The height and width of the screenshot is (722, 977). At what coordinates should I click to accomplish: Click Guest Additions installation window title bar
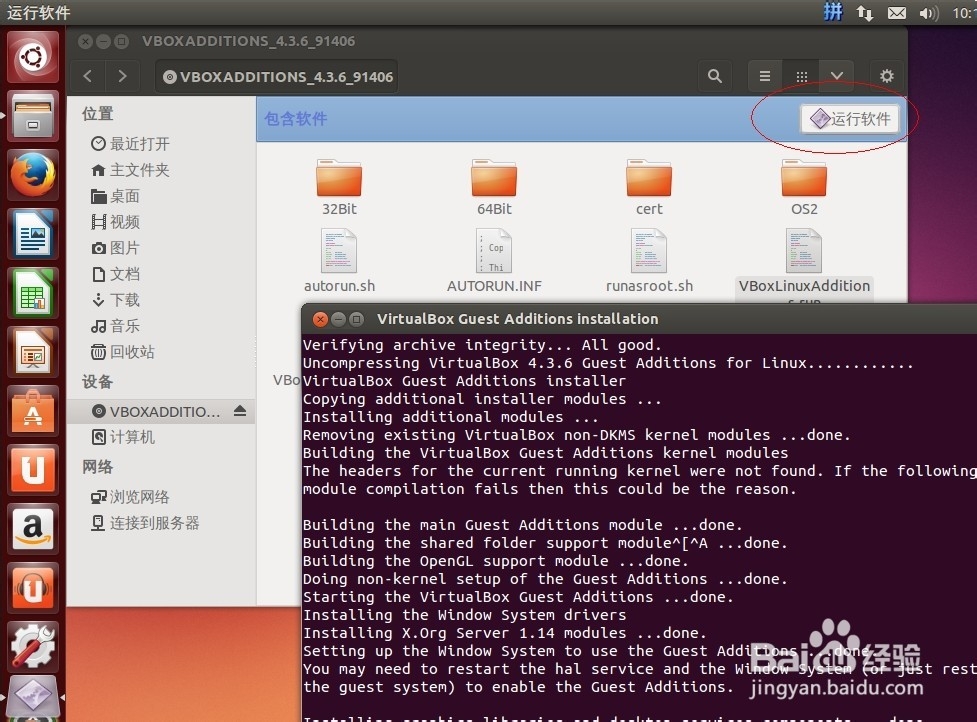click(x=639, y=319)
